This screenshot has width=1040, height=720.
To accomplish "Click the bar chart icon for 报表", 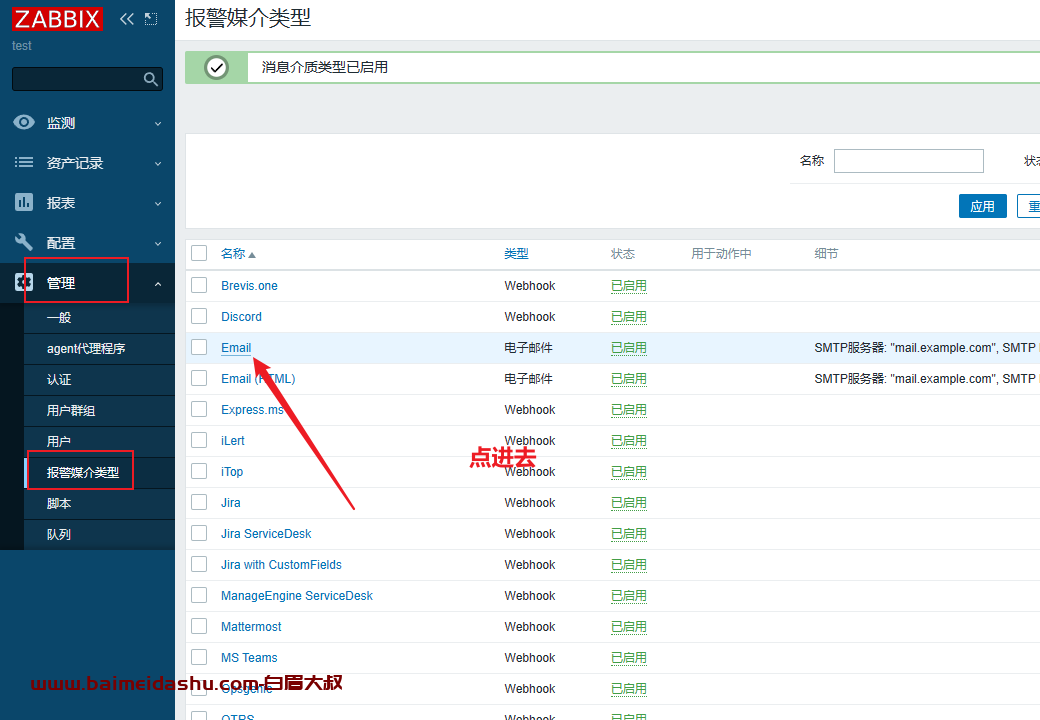I will [x=24, y=202].
